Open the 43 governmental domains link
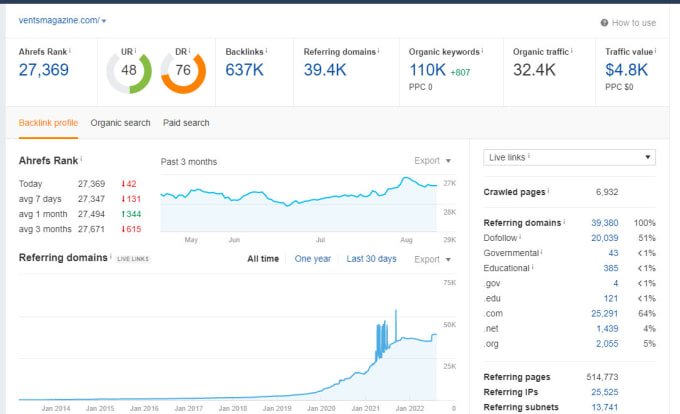 coord(613,253)
